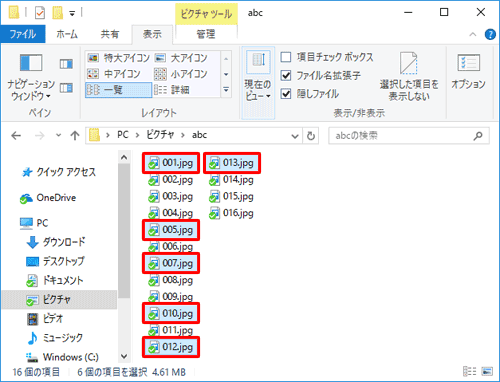Open クイック アクセス in navigation pane

59,172
